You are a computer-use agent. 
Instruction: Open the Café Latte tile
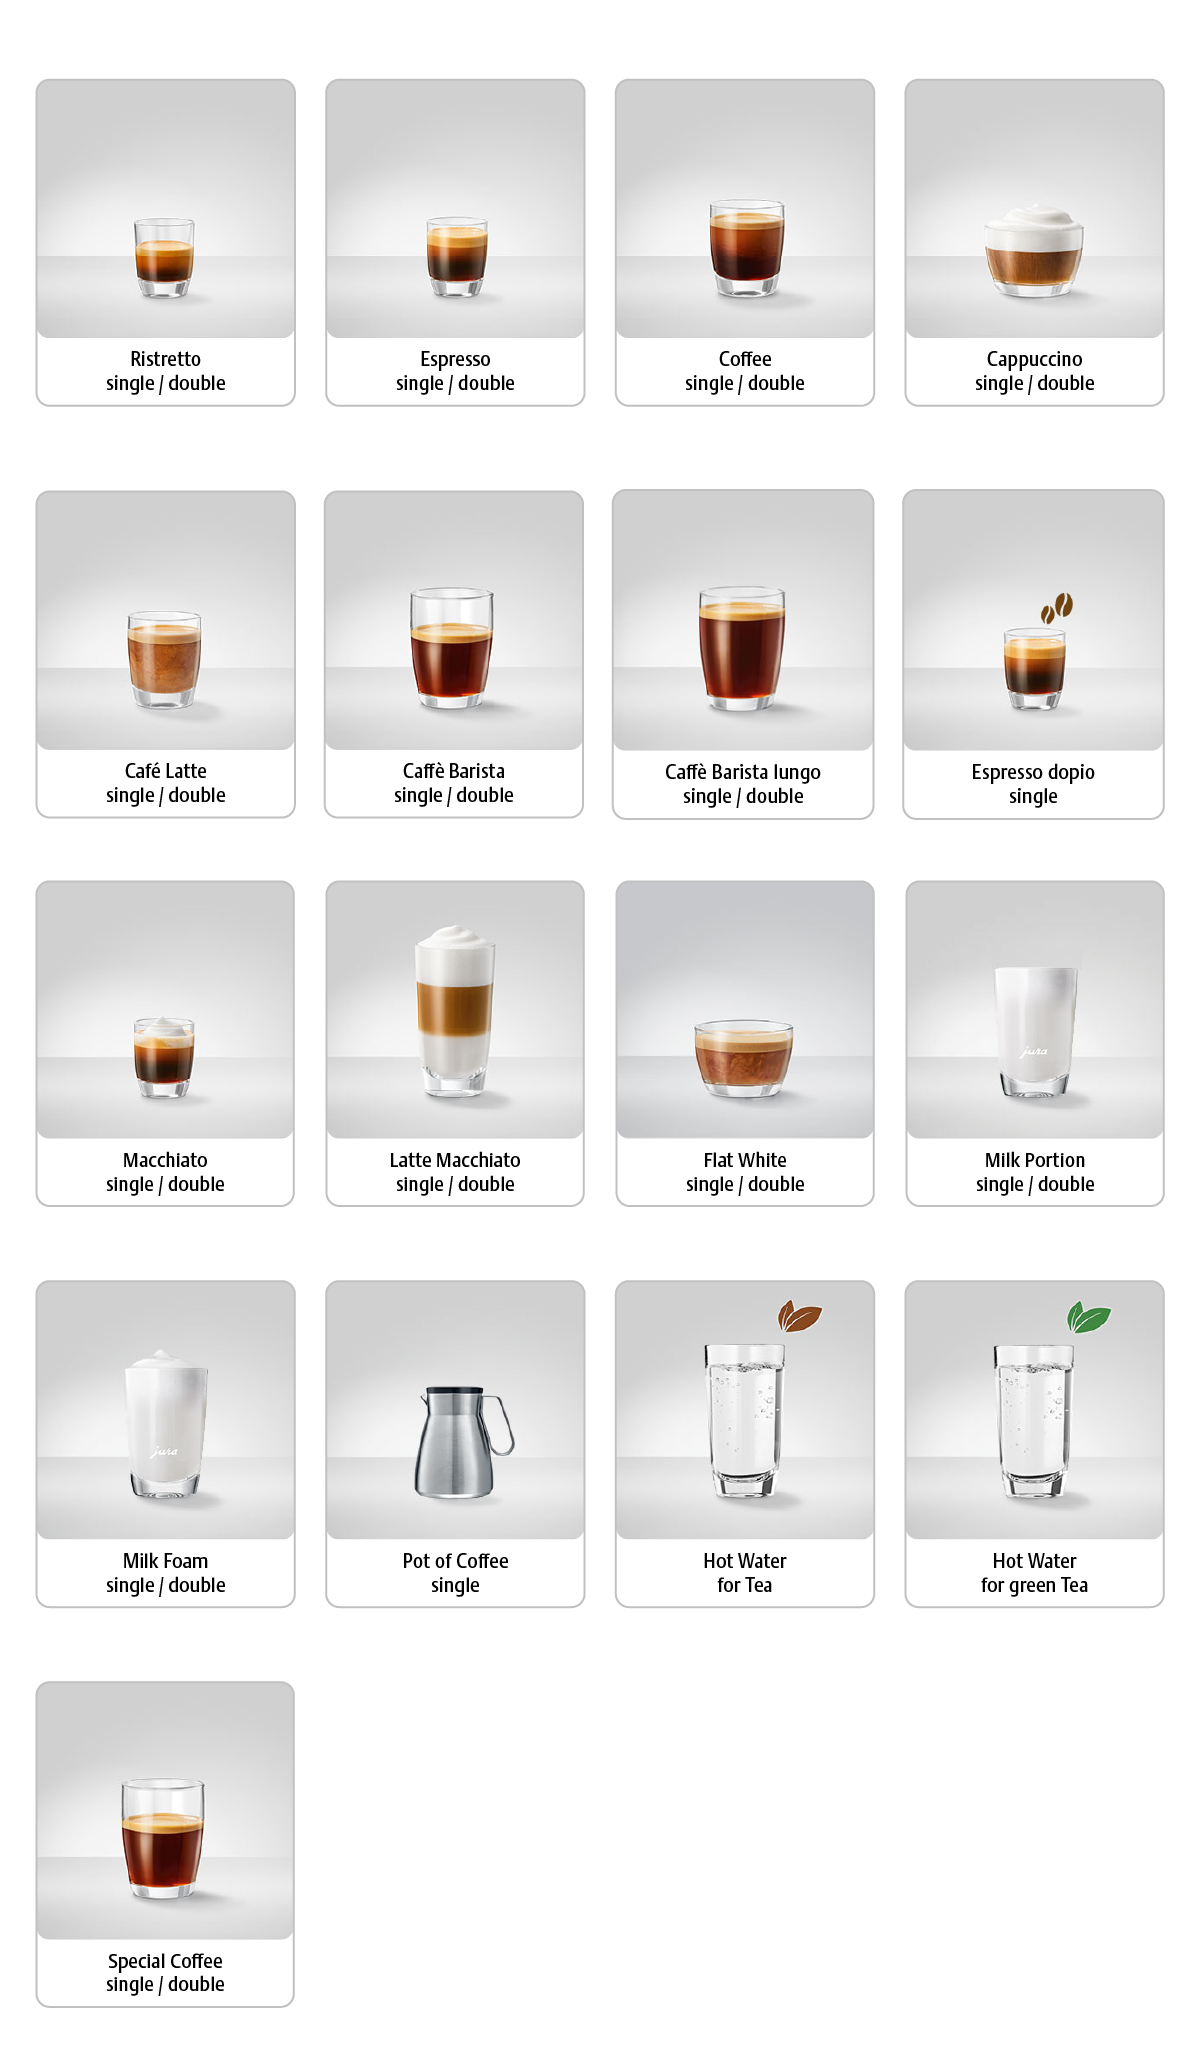coord(166,654)
